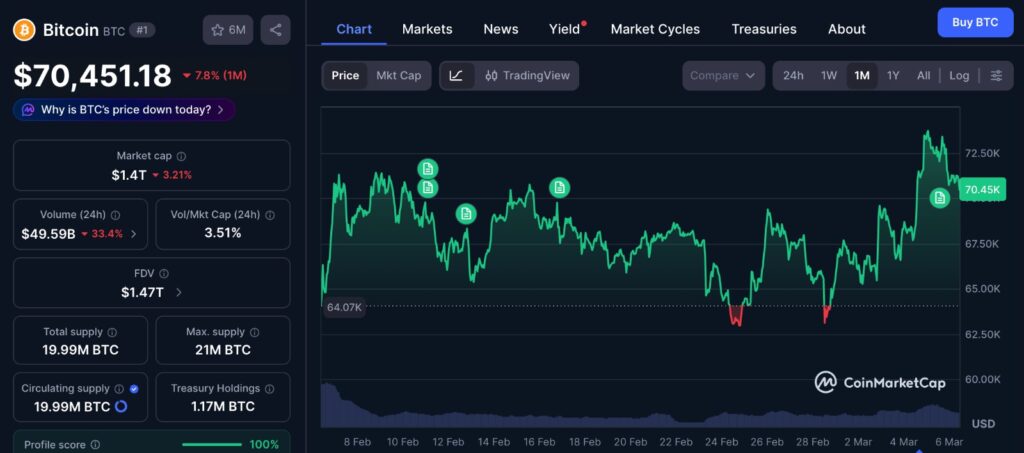Open upper news marker near 10 Feb
The image size is (1024, 453).
point(428,169)
